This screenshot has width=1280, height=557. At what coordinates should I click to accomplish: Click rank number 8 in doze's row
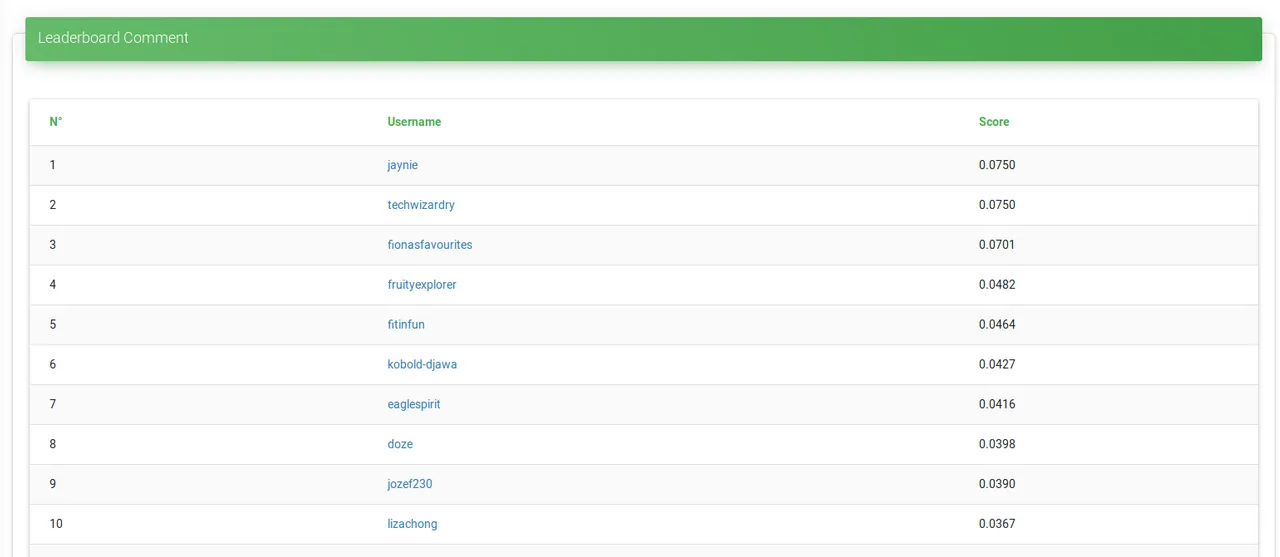click(x=53, y=444)
